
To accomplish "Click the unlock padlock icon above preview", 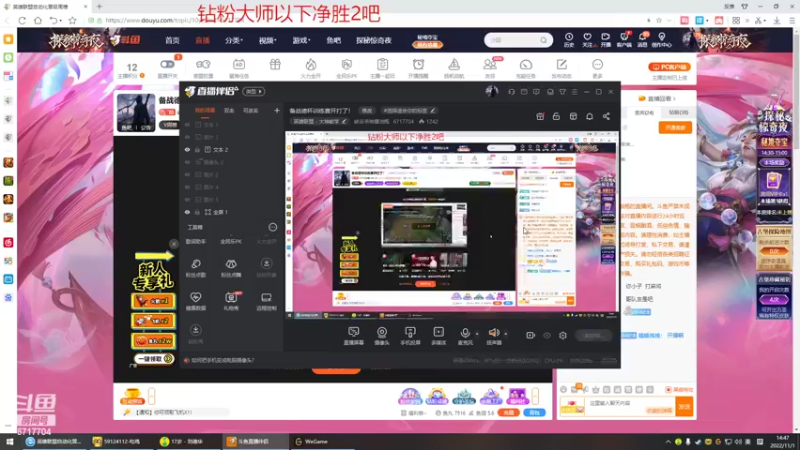I will pyautogui.click(x=556, y=116).
